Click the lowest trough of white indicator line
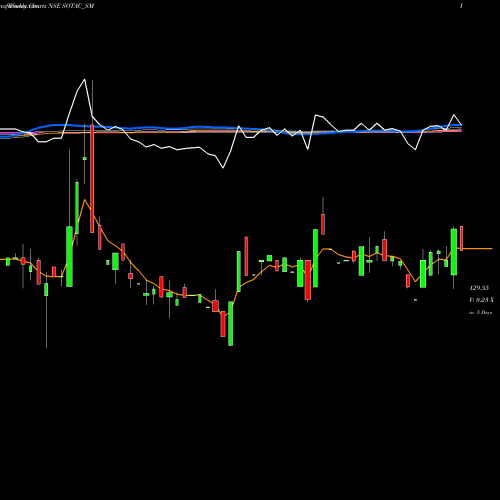500x500 pixels. tap(223, 167)
